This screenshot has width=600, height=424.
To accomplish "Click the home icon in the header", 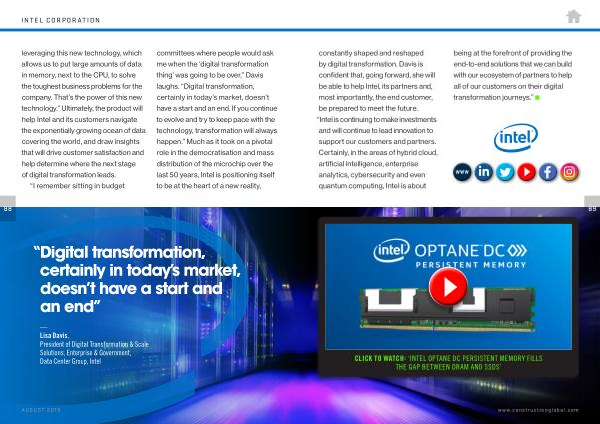I will click(x=573, y=16).
